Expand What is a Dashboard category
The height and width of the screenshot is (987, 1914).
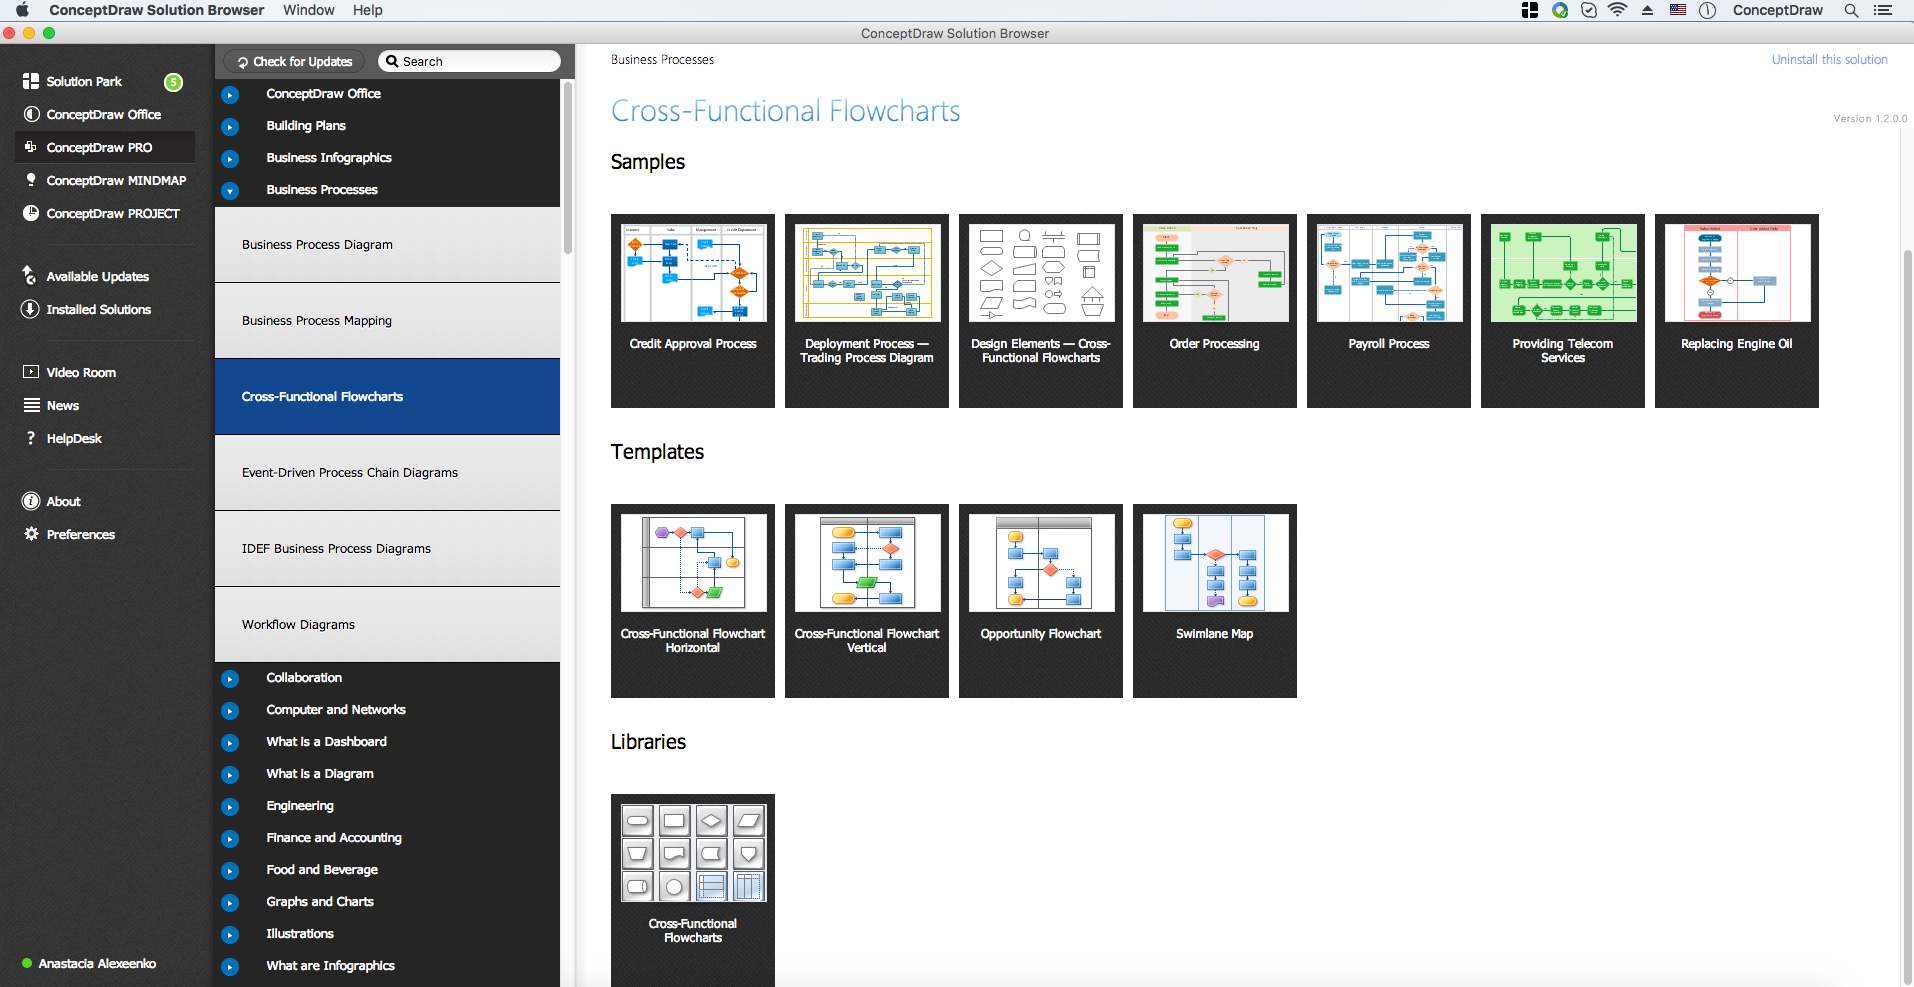click(230, 742)
